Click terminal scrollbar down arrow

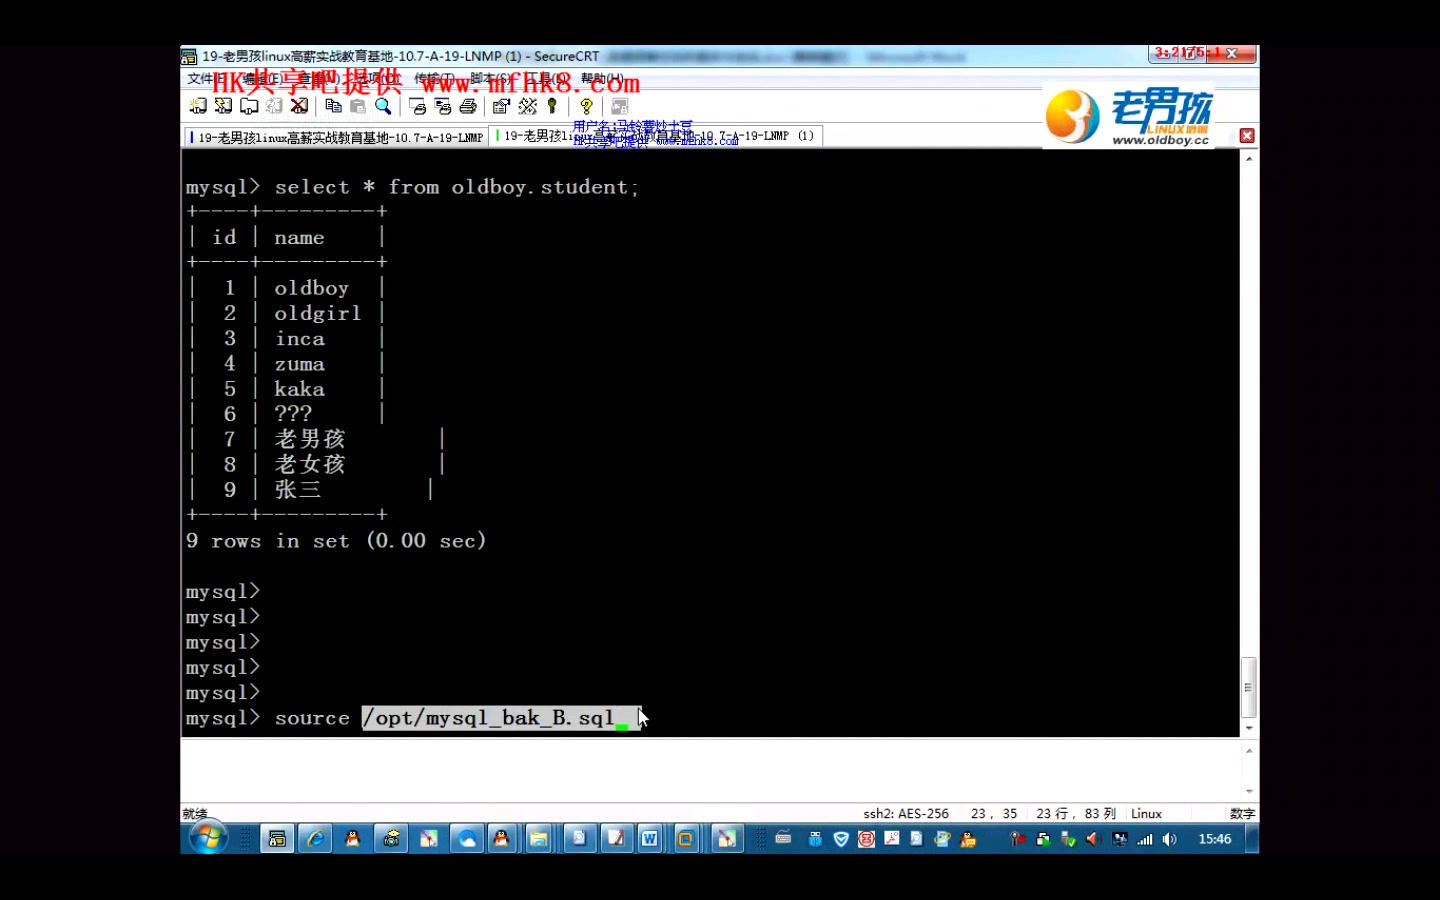(1249, 729)
